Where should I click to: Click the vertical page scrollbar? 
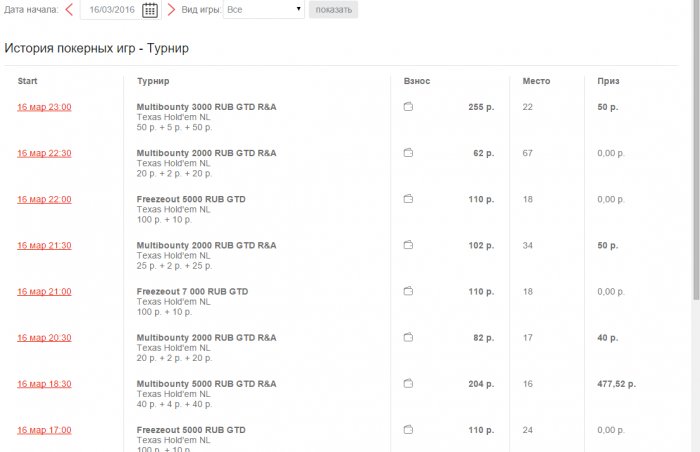coord(695,150)
